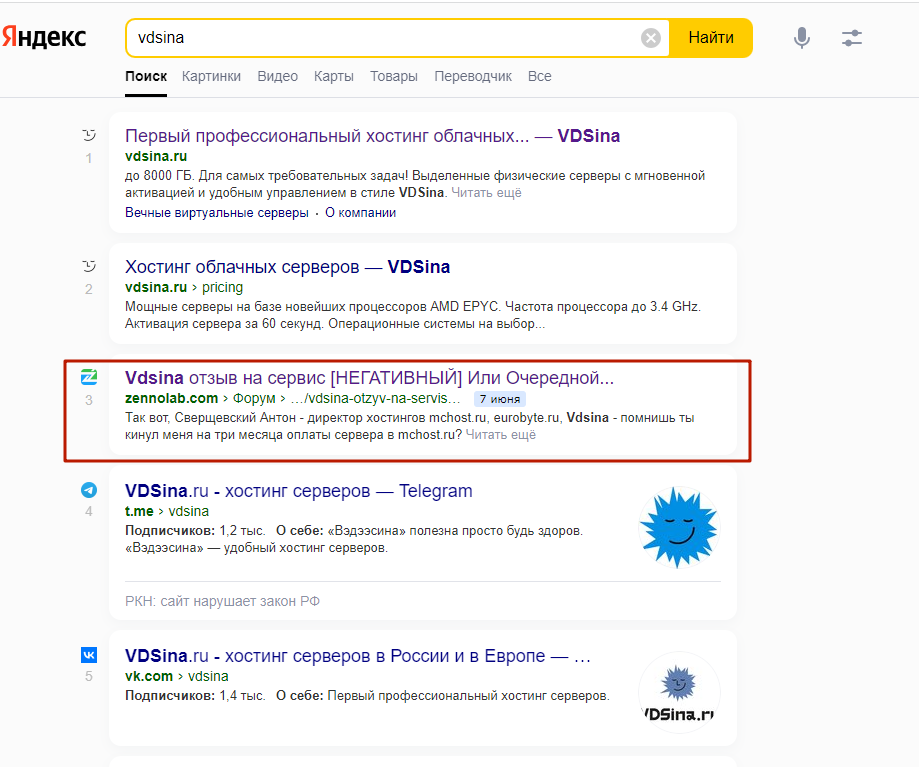
Task: Open VDSina.ru хостинг серверов Telegram result
Action: point(298,491)
